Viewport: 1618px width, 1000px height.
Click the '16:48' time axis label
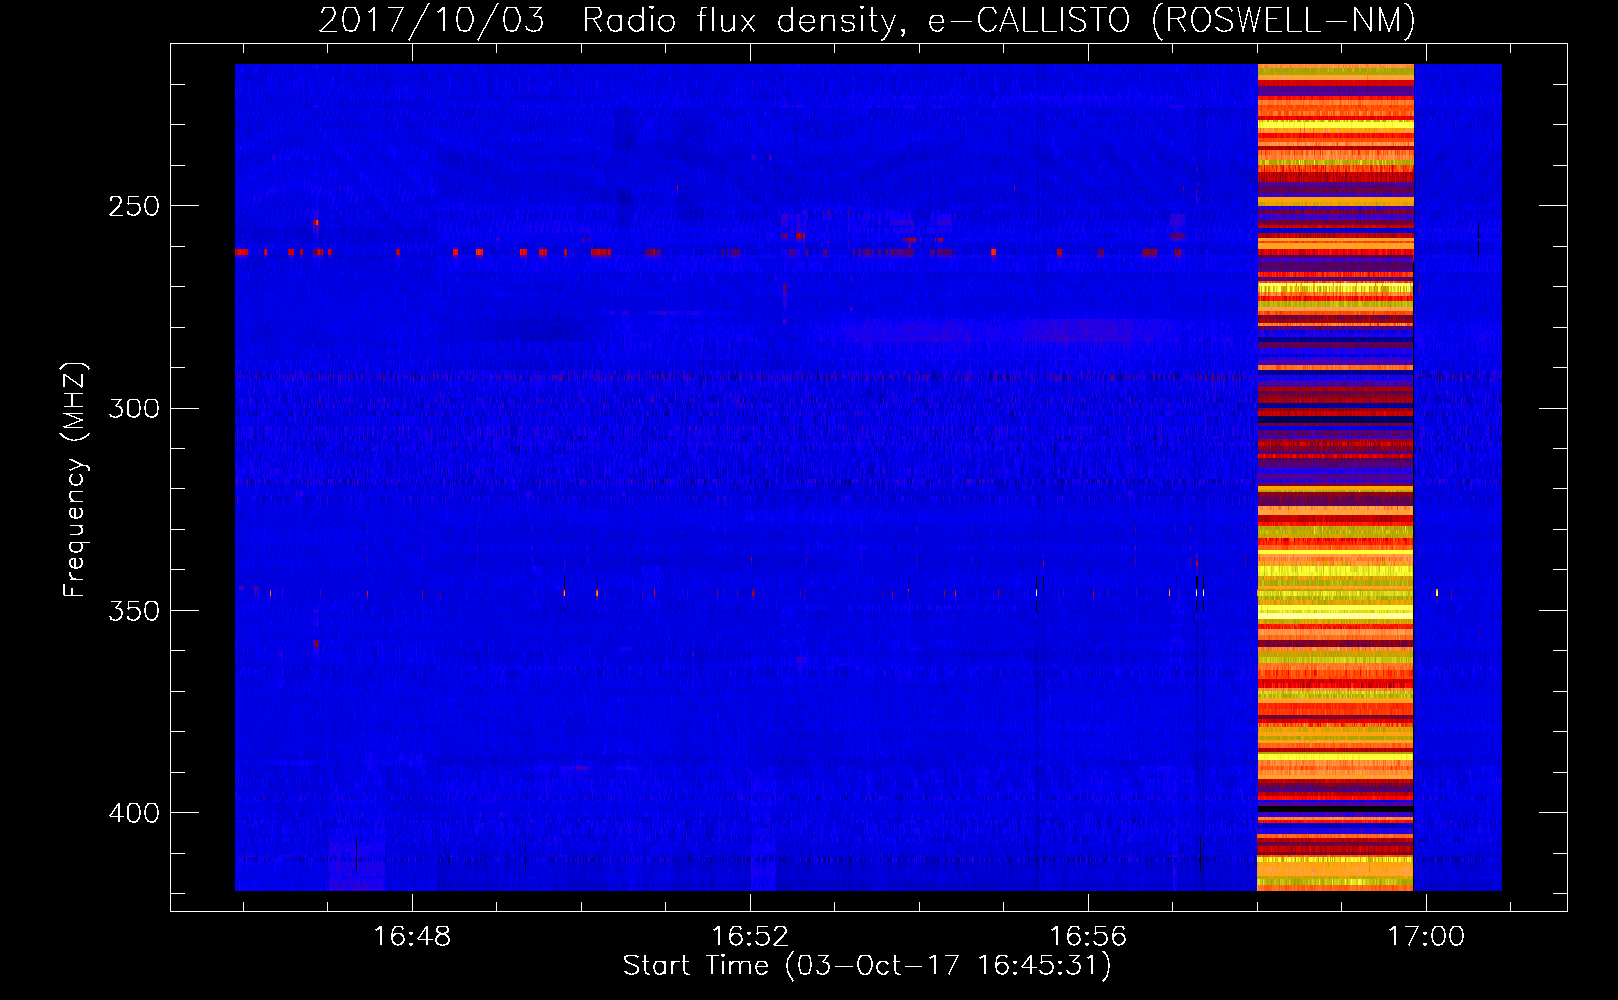pyautogui.click(x=412, y=936)
